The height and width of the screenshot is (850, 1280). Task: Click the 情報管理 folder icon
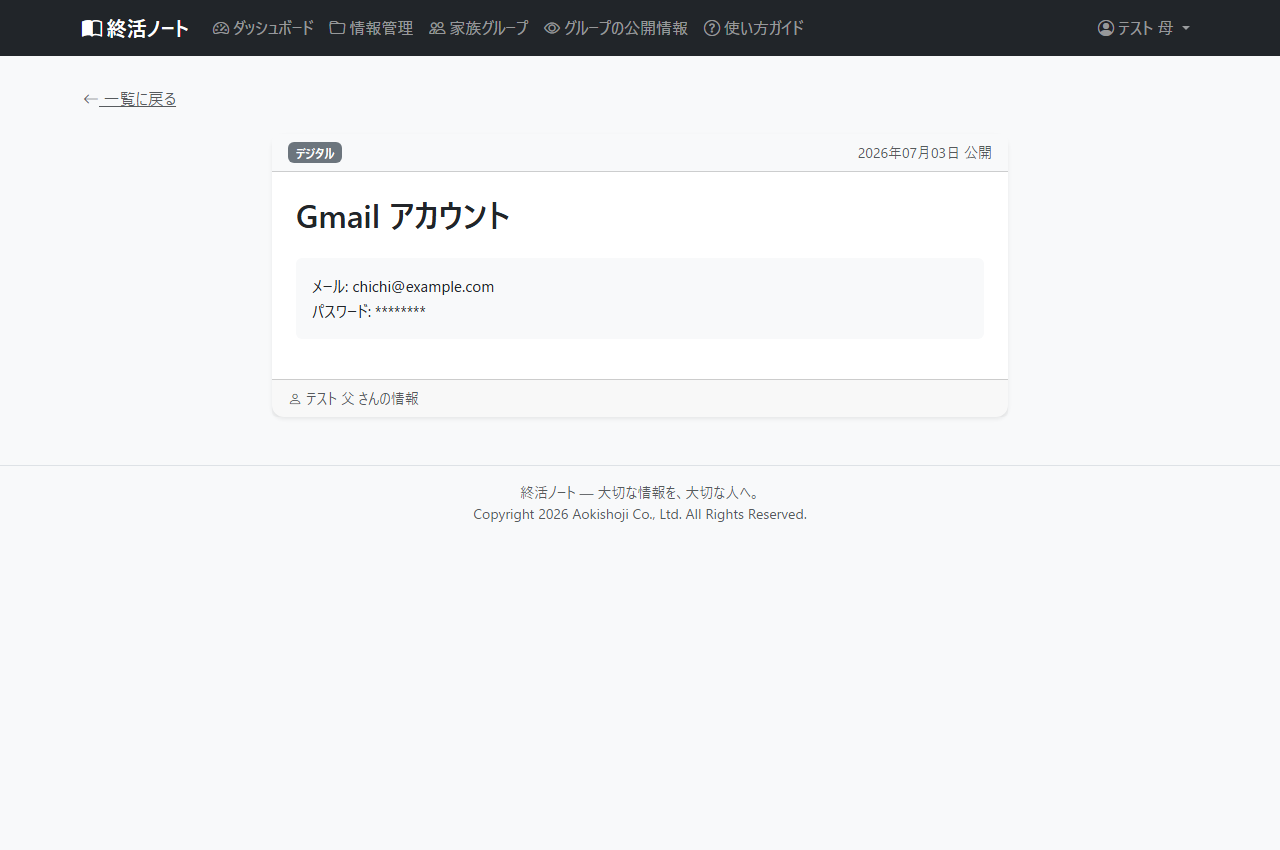(338, 28)
